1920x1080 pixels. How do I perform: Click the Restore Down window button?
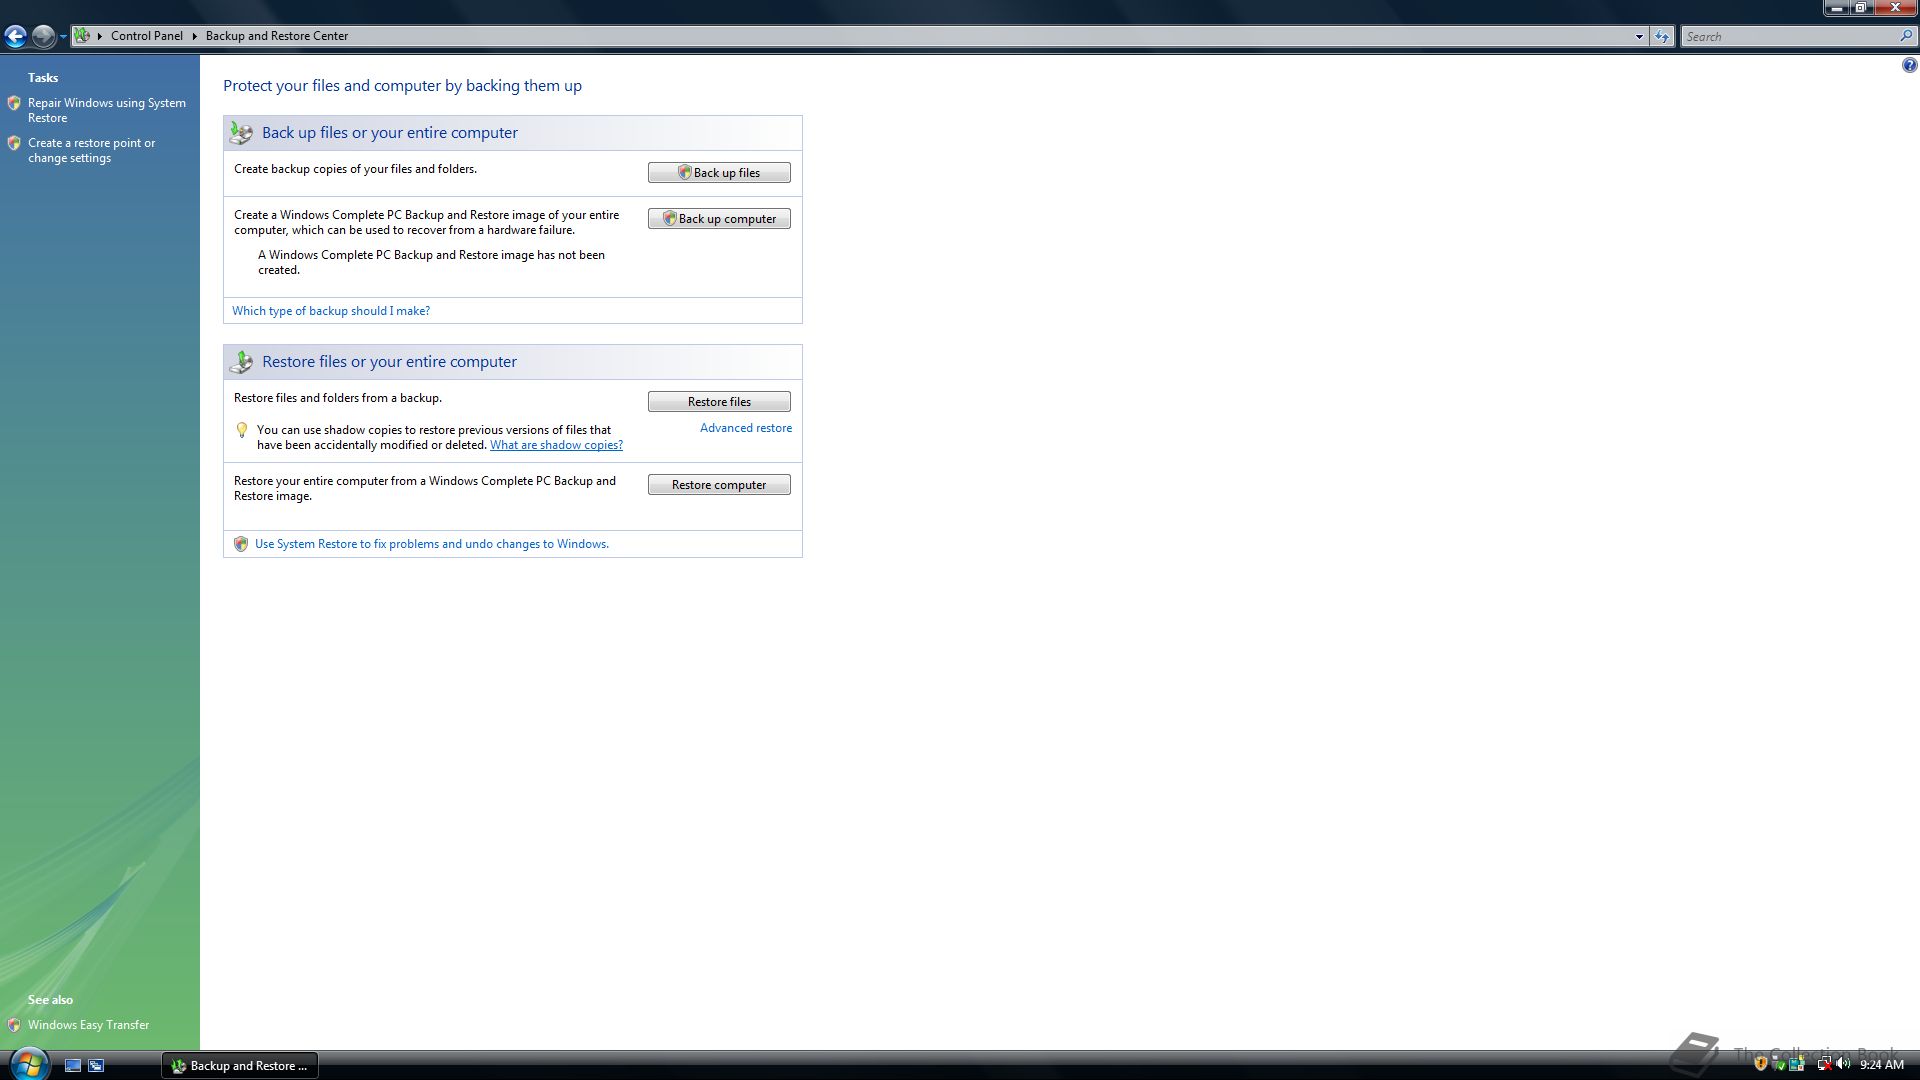pos(1860,7)
